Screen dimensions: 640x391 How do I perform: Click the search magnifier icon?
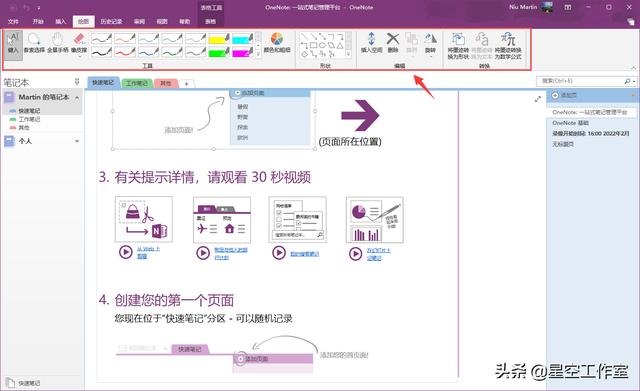pos(627,81)
